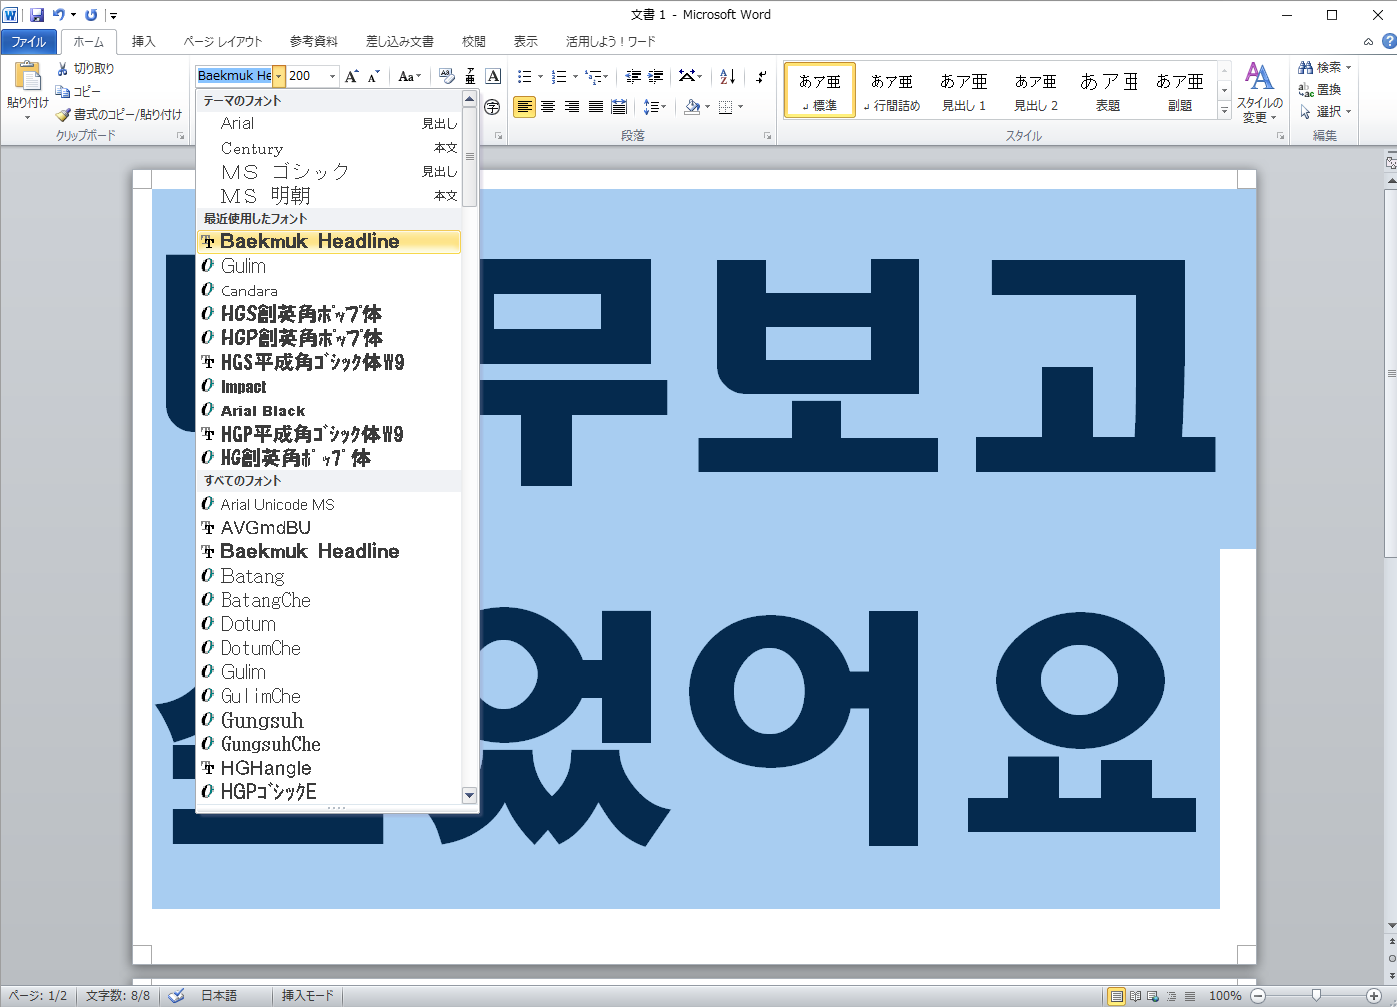Viewport: 1397px width, 1007px height.
Task: Click the zoom slider handle
Action: (x=1316, y=996)
